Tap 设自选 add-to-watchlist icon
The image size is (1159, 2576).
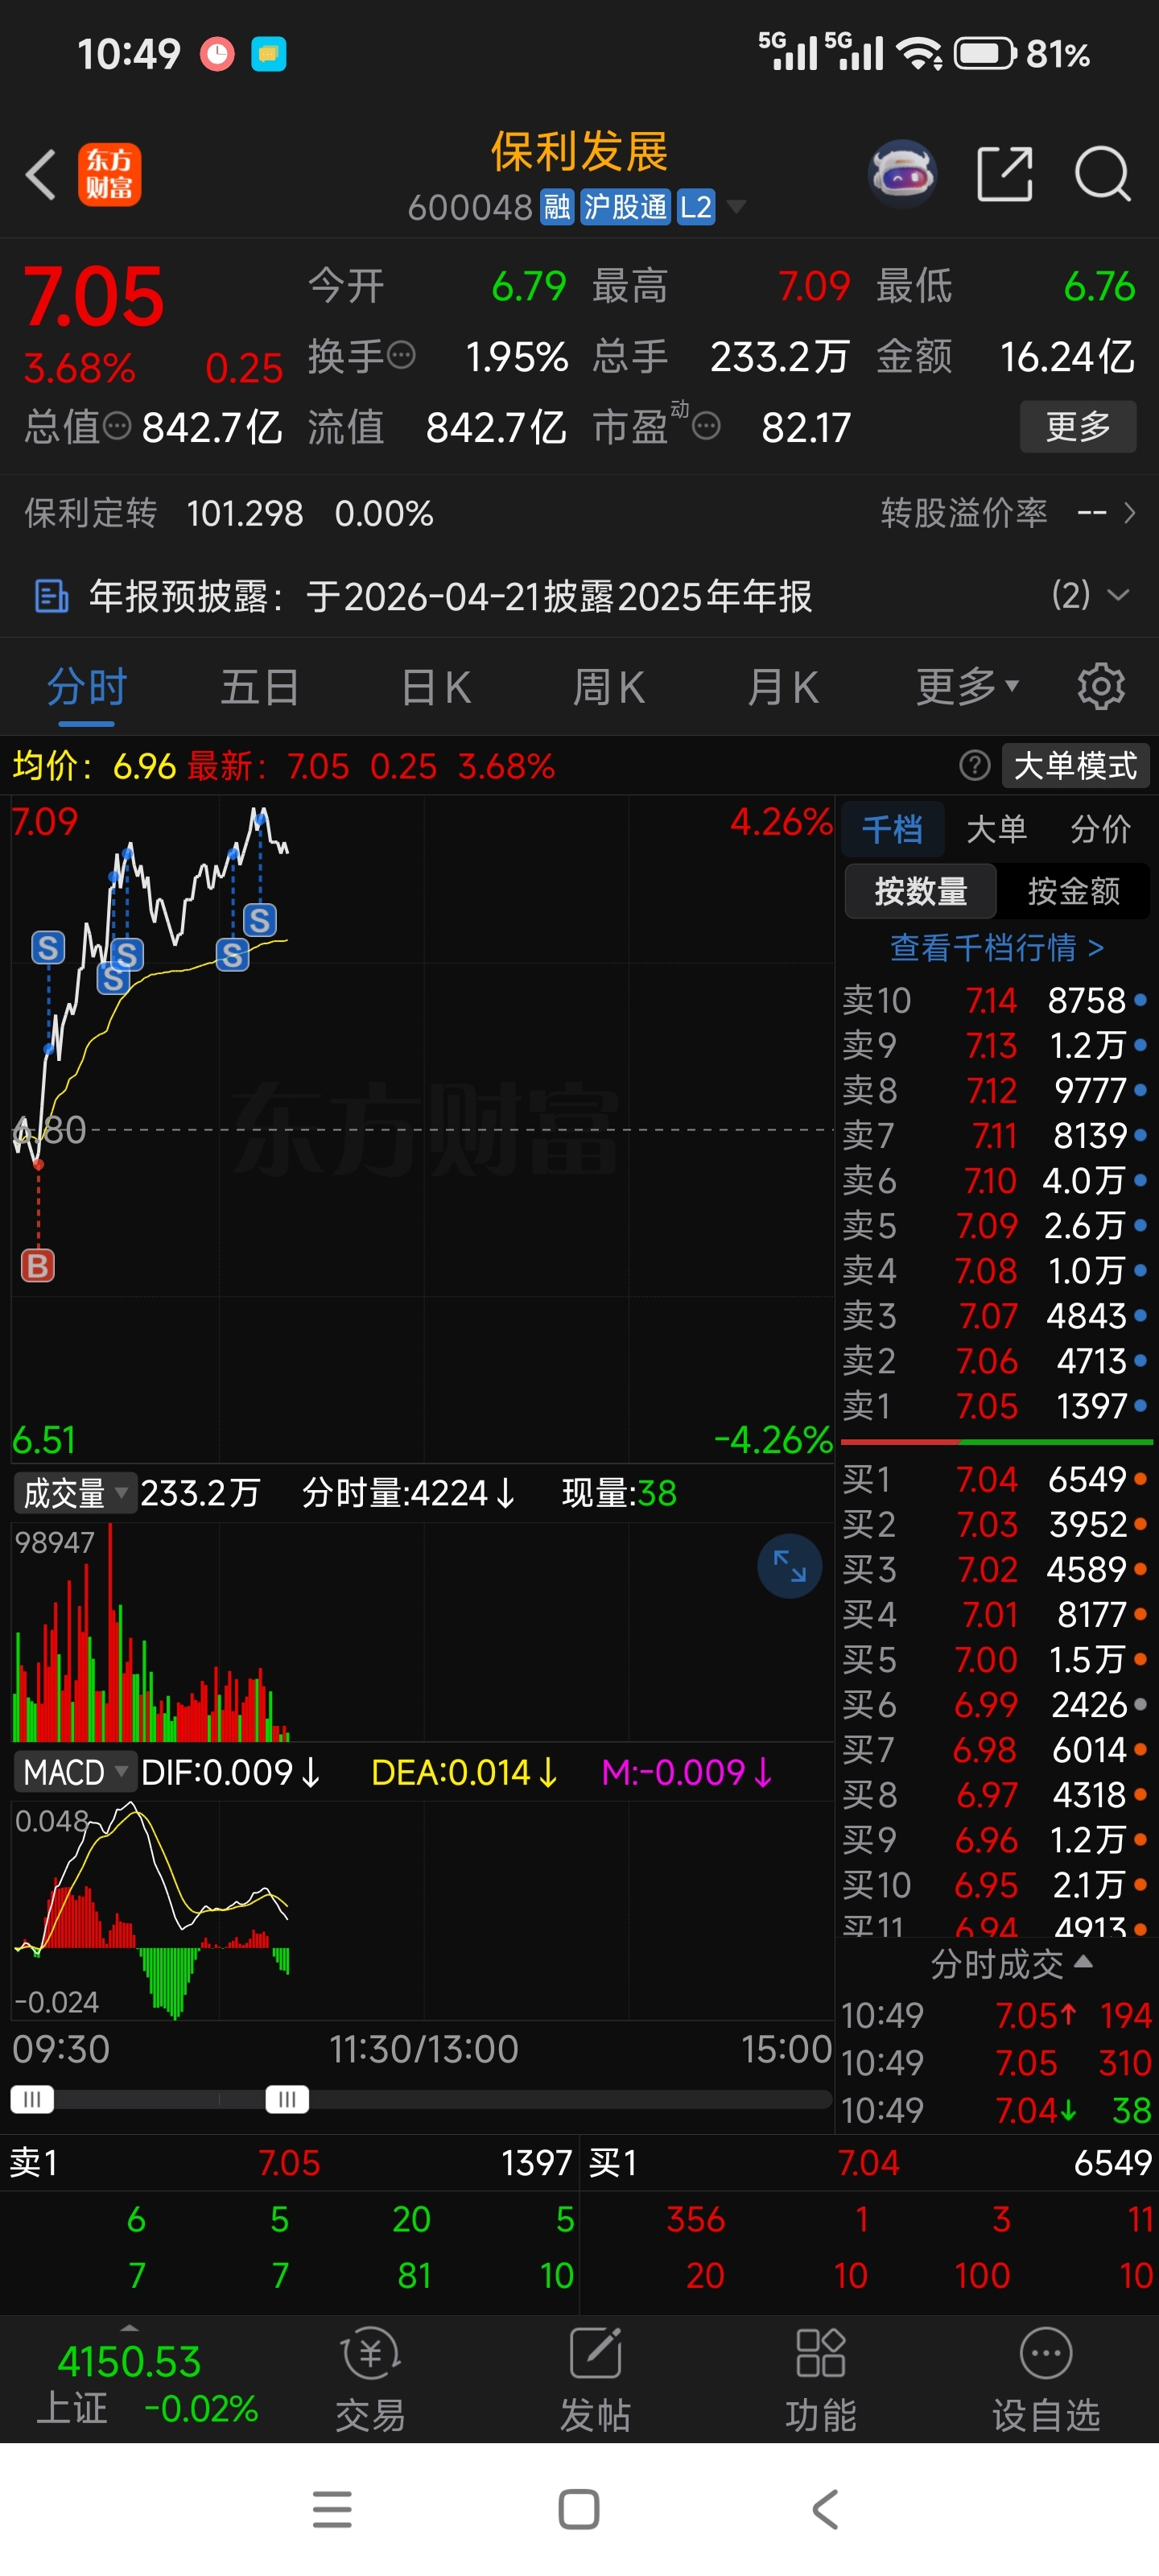click(1046, 2354)
